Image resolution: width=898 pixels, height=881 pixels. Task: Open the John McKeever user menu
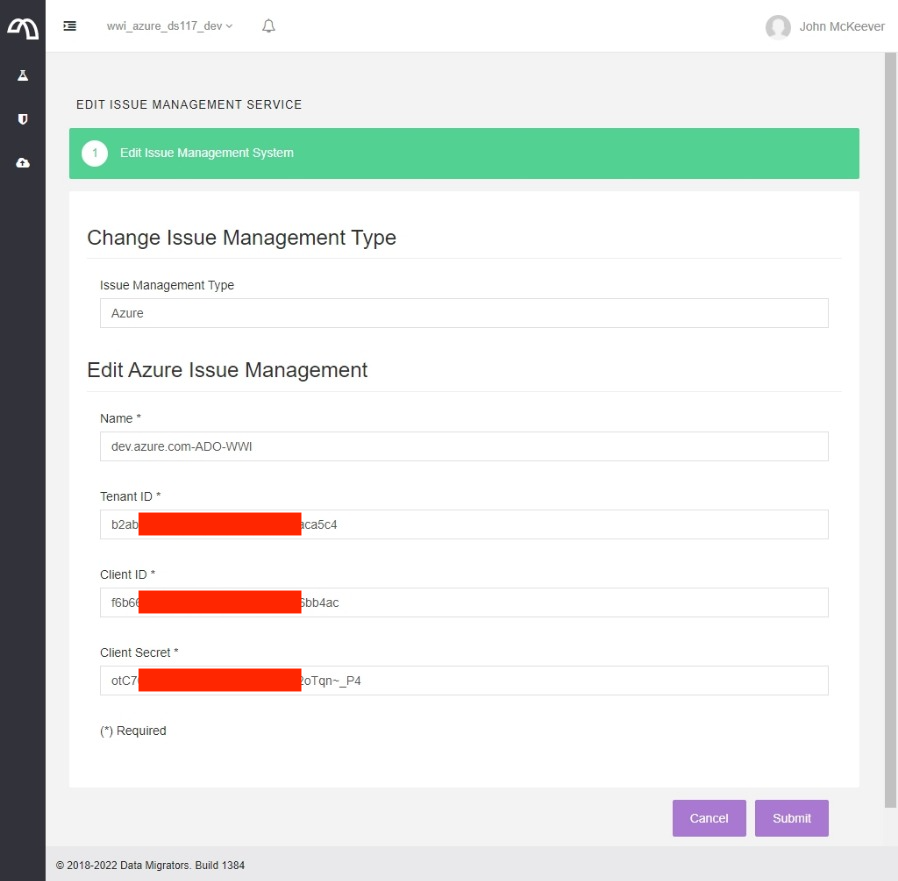click(x=841, y=27)
